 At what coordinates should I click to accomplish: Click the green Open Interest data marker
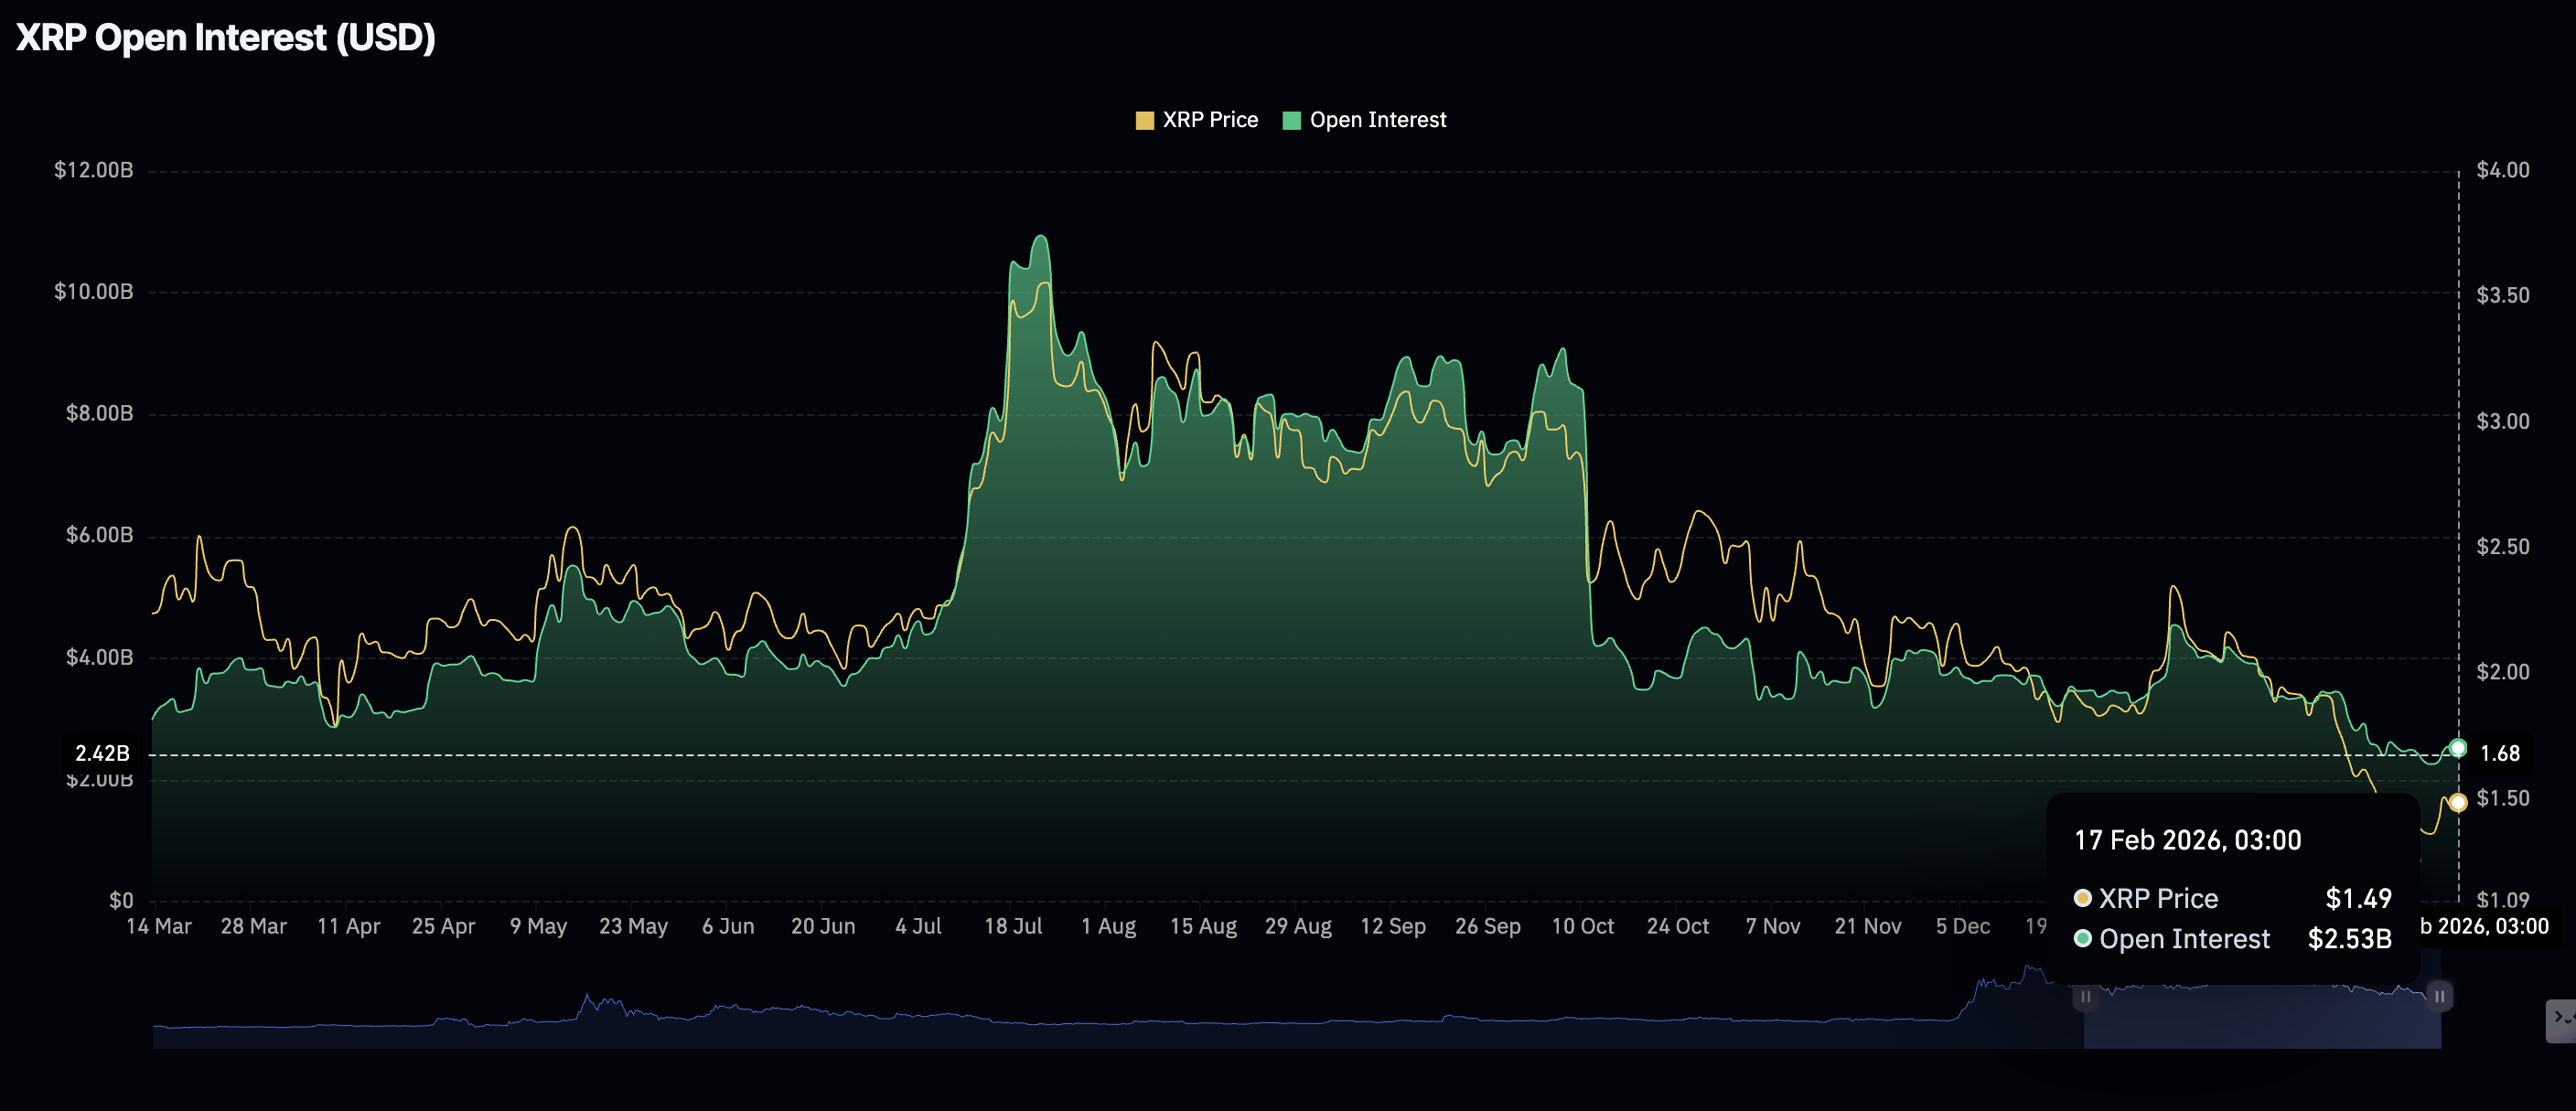2457,748
